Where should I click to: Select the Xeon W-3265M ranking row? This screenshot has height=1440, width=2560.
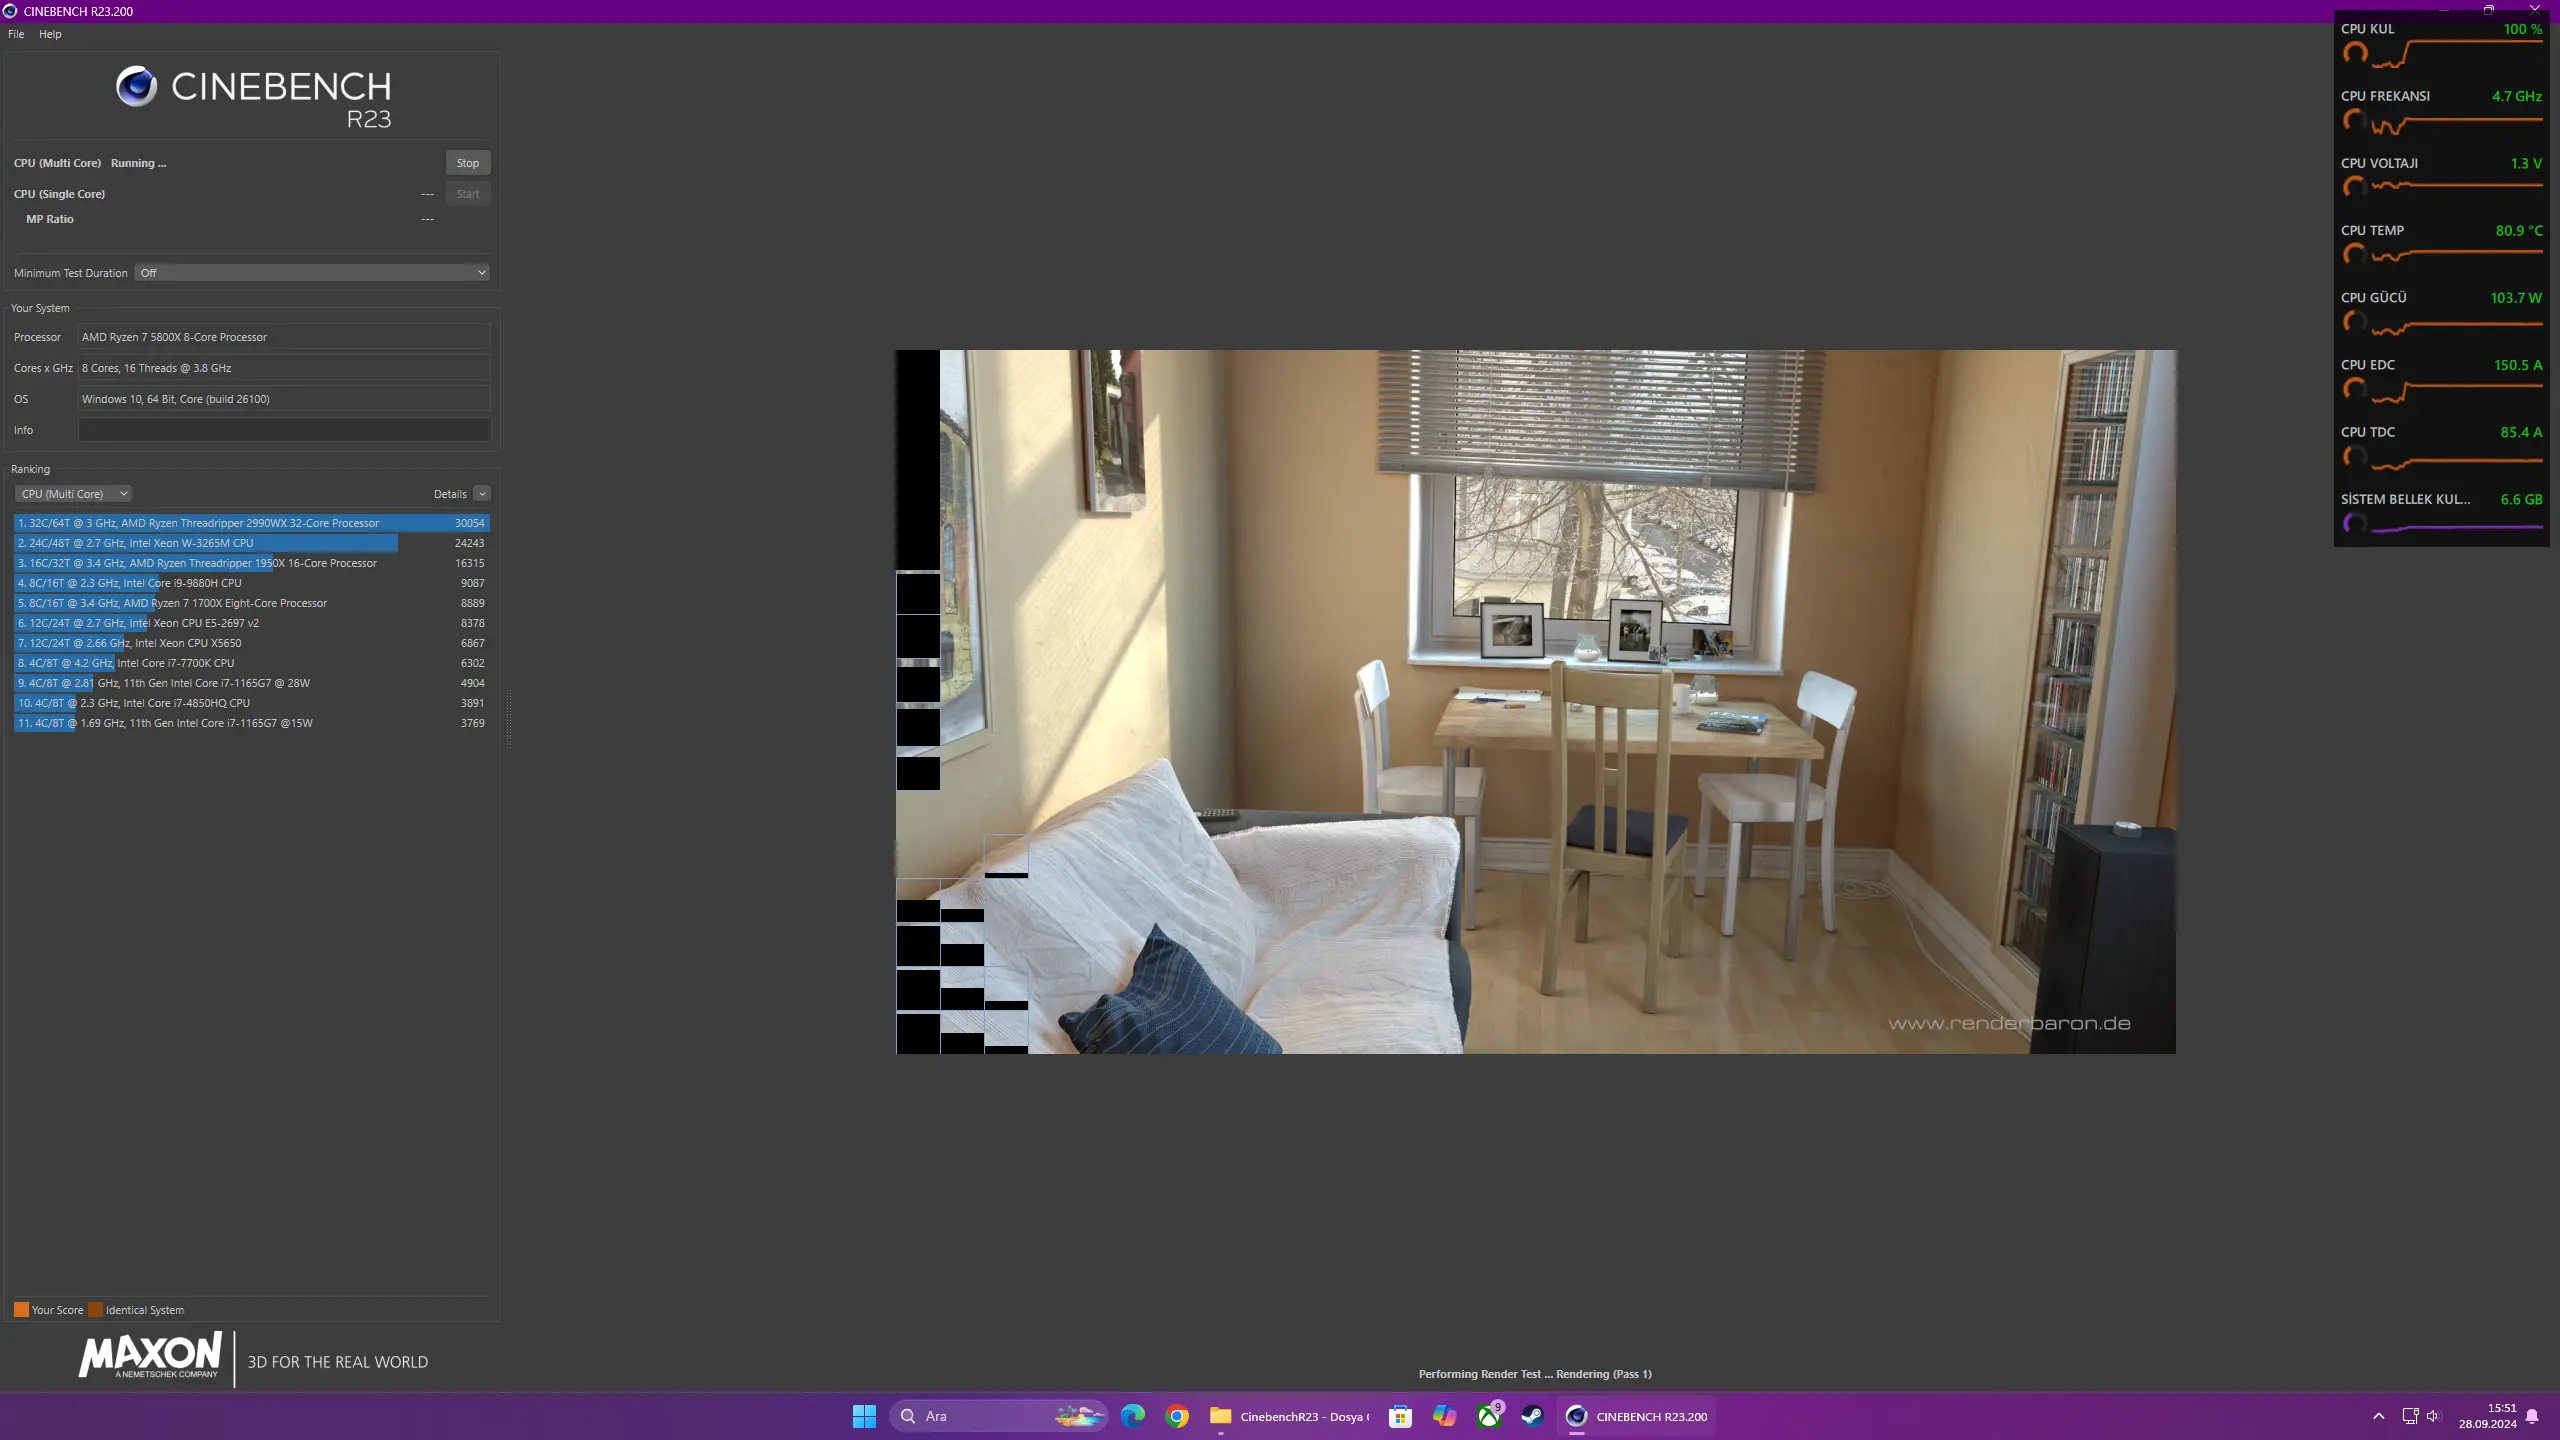click(252, 543)
